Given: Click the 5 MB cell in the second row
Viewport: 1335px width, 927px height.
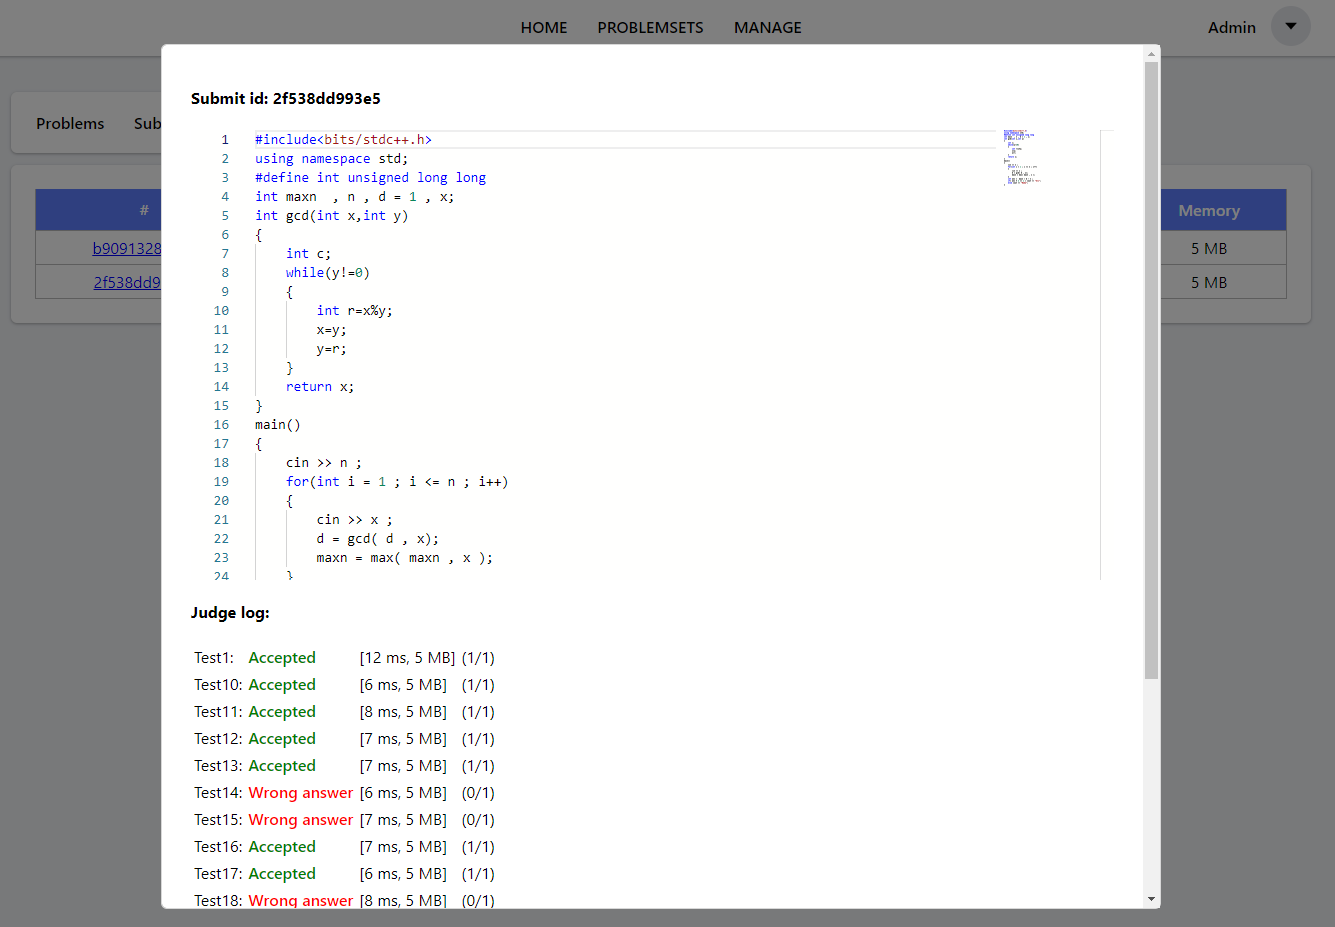Looking at the screenshot, I should point(1209,283).
